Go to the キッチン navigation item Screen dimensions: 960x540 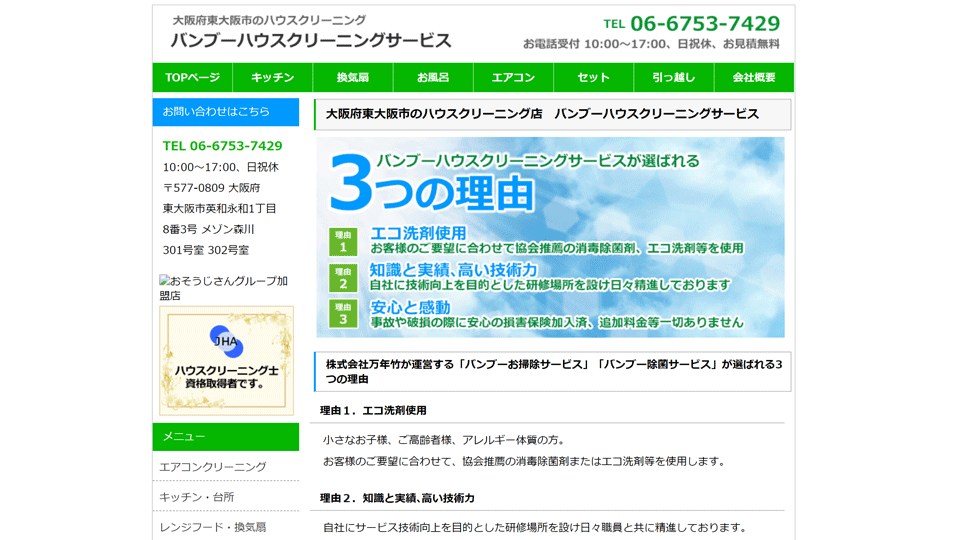[x=272, y=78]
